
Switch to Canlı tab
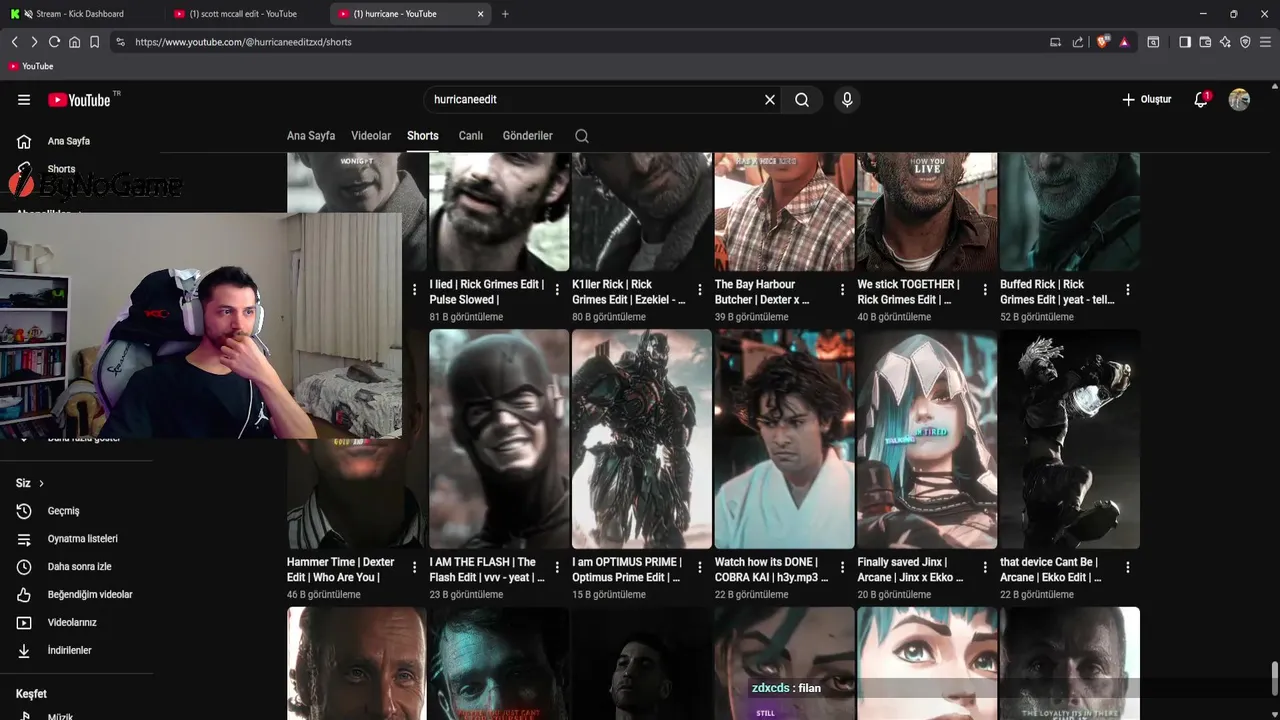click(471, 136)
